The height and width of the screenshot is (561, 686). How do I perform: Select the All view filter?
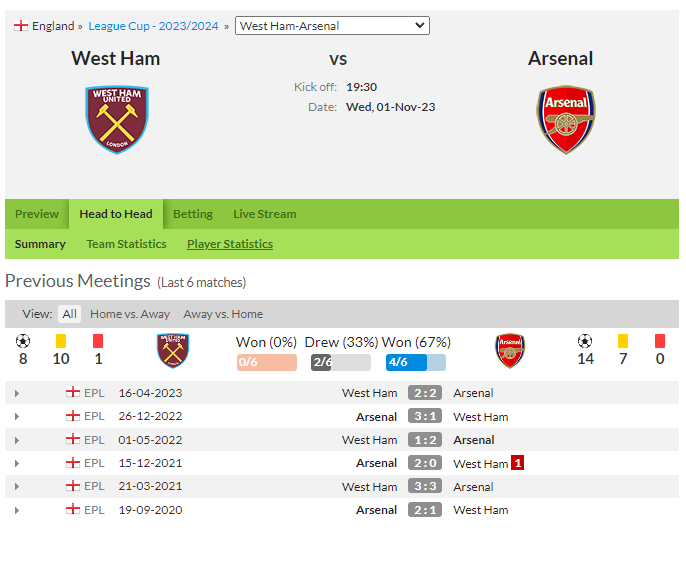[70, 314]
